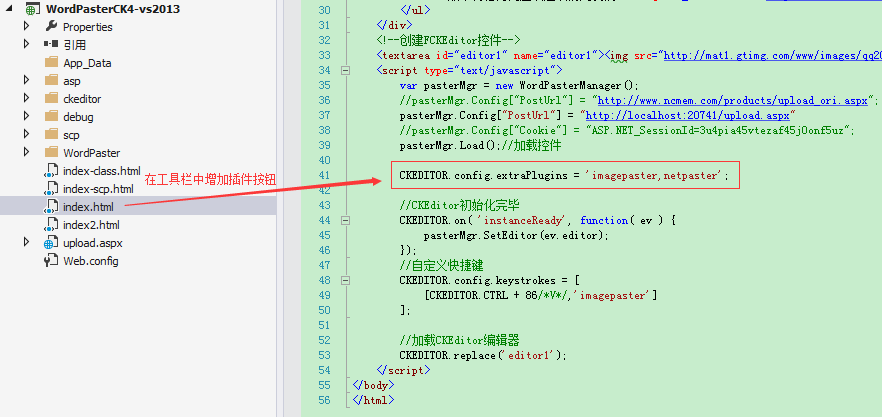Select the scp folder label

tap(71, 135)
